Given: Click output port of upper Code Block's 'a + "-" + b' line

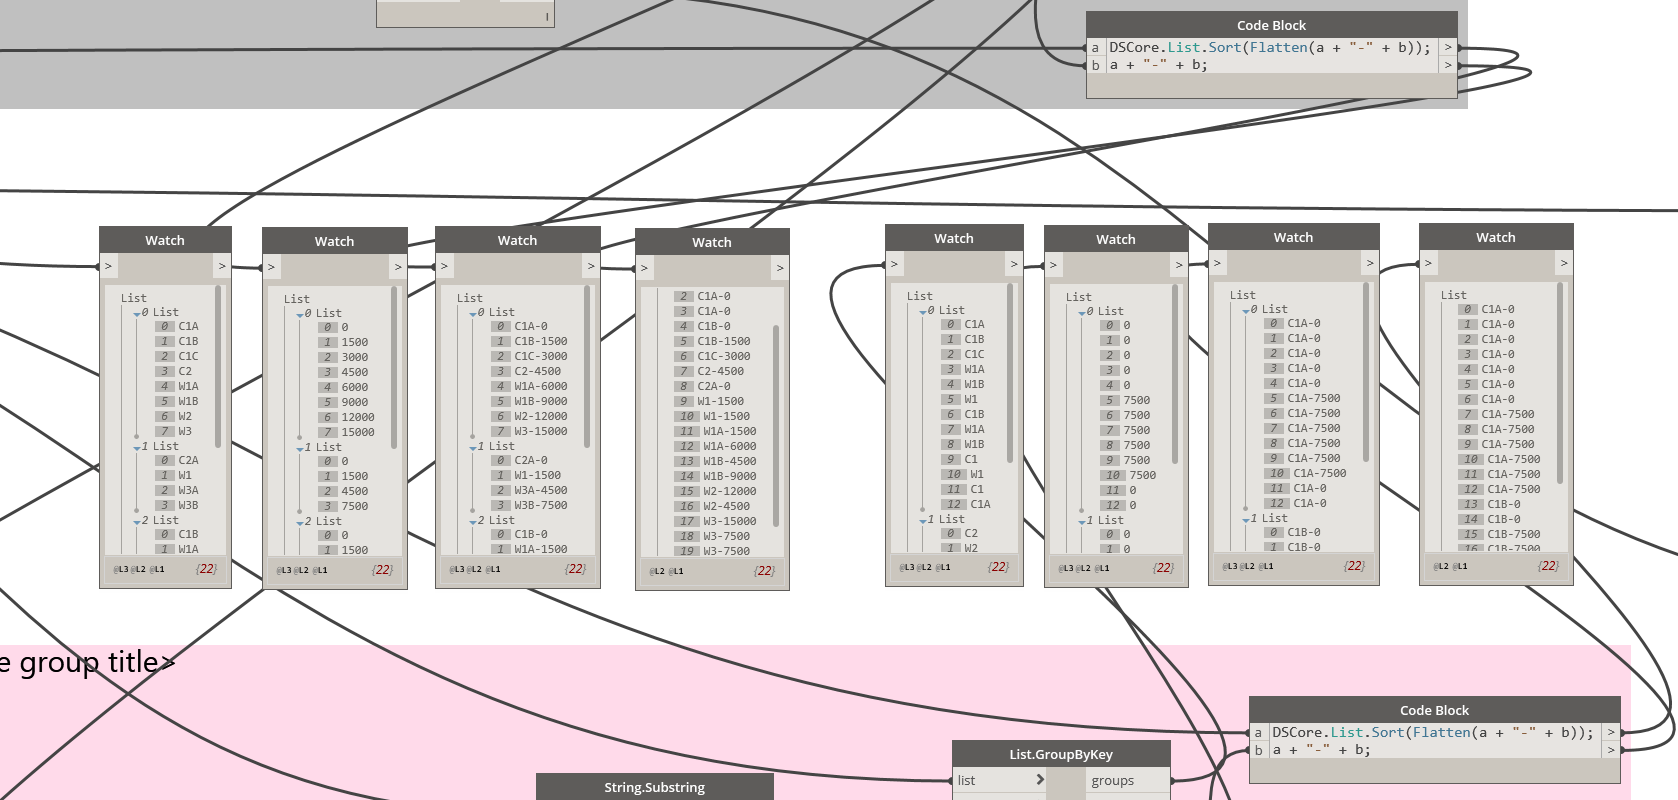Looking at the screenshot, I should click(x=1448, y=65).
